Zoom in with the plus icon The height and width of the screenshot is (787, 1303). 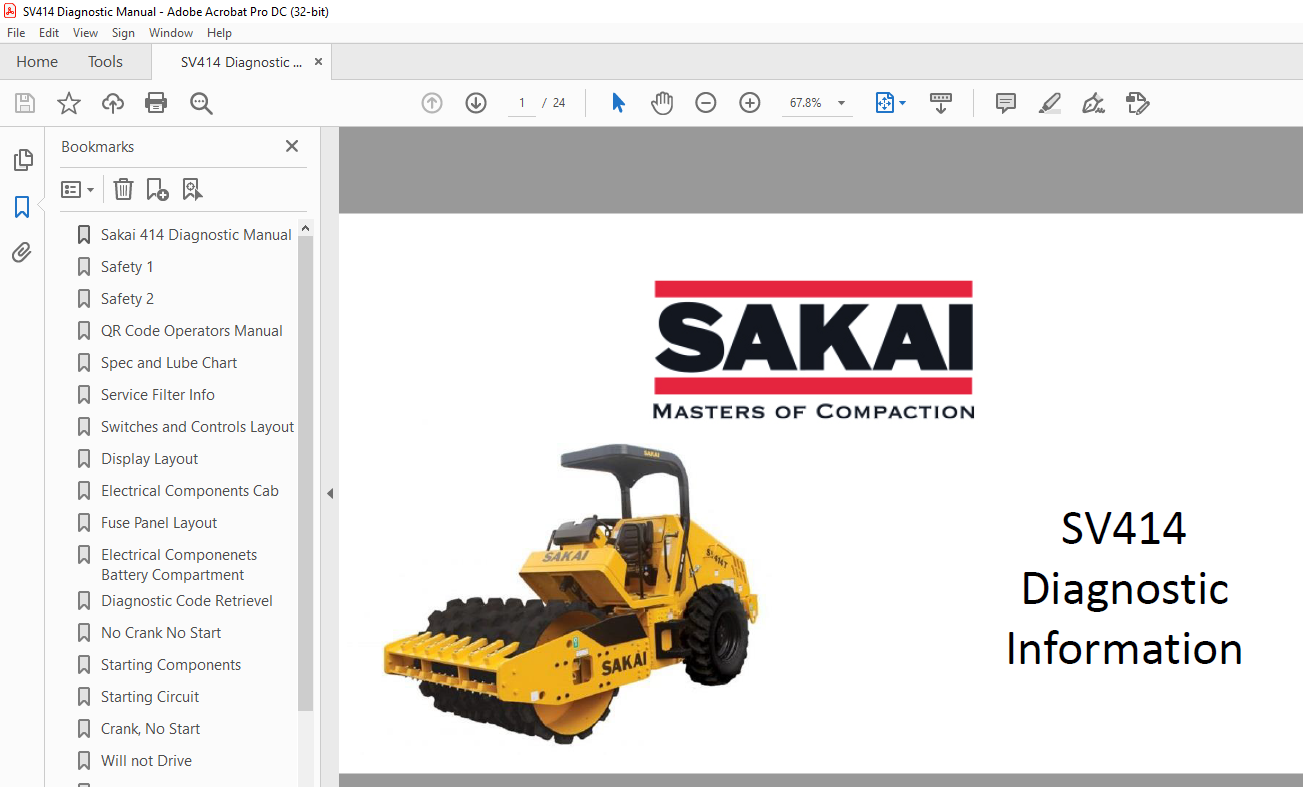pos(750,103)
